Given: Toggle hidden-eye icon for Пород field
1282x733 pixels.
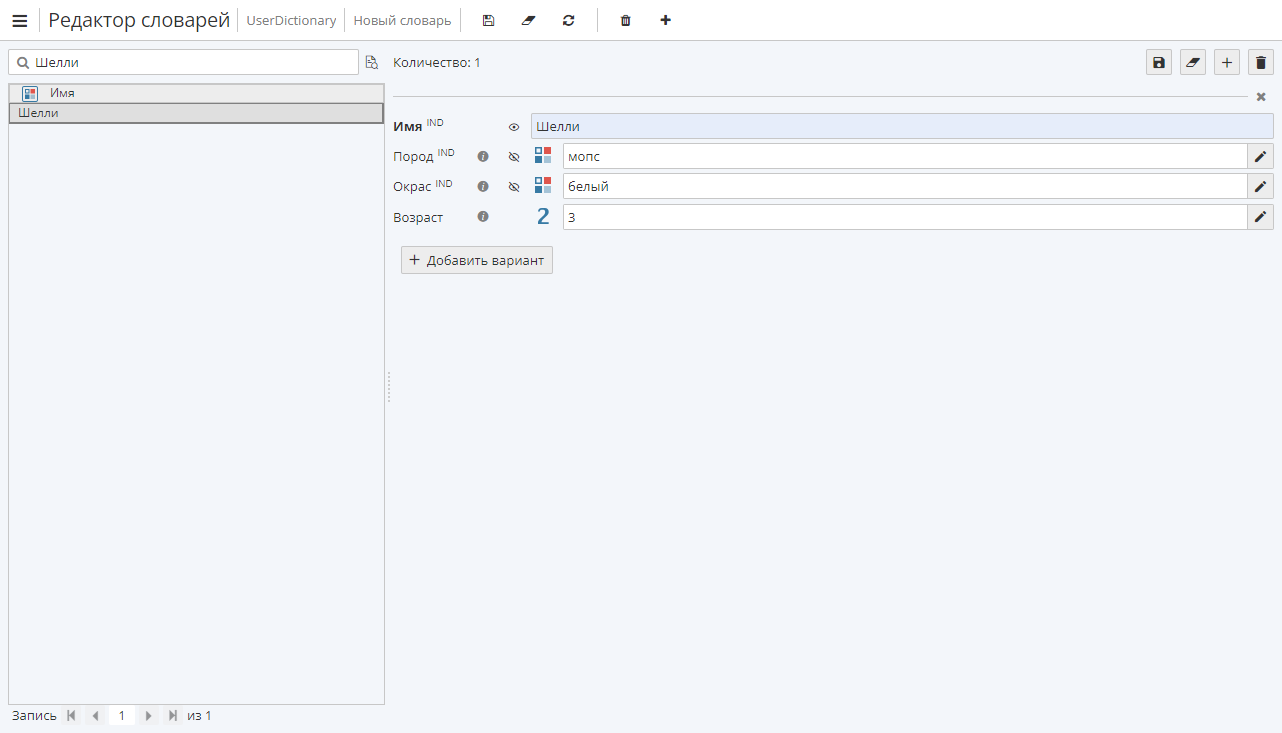Looking at the screenshot, I should 514,157.
